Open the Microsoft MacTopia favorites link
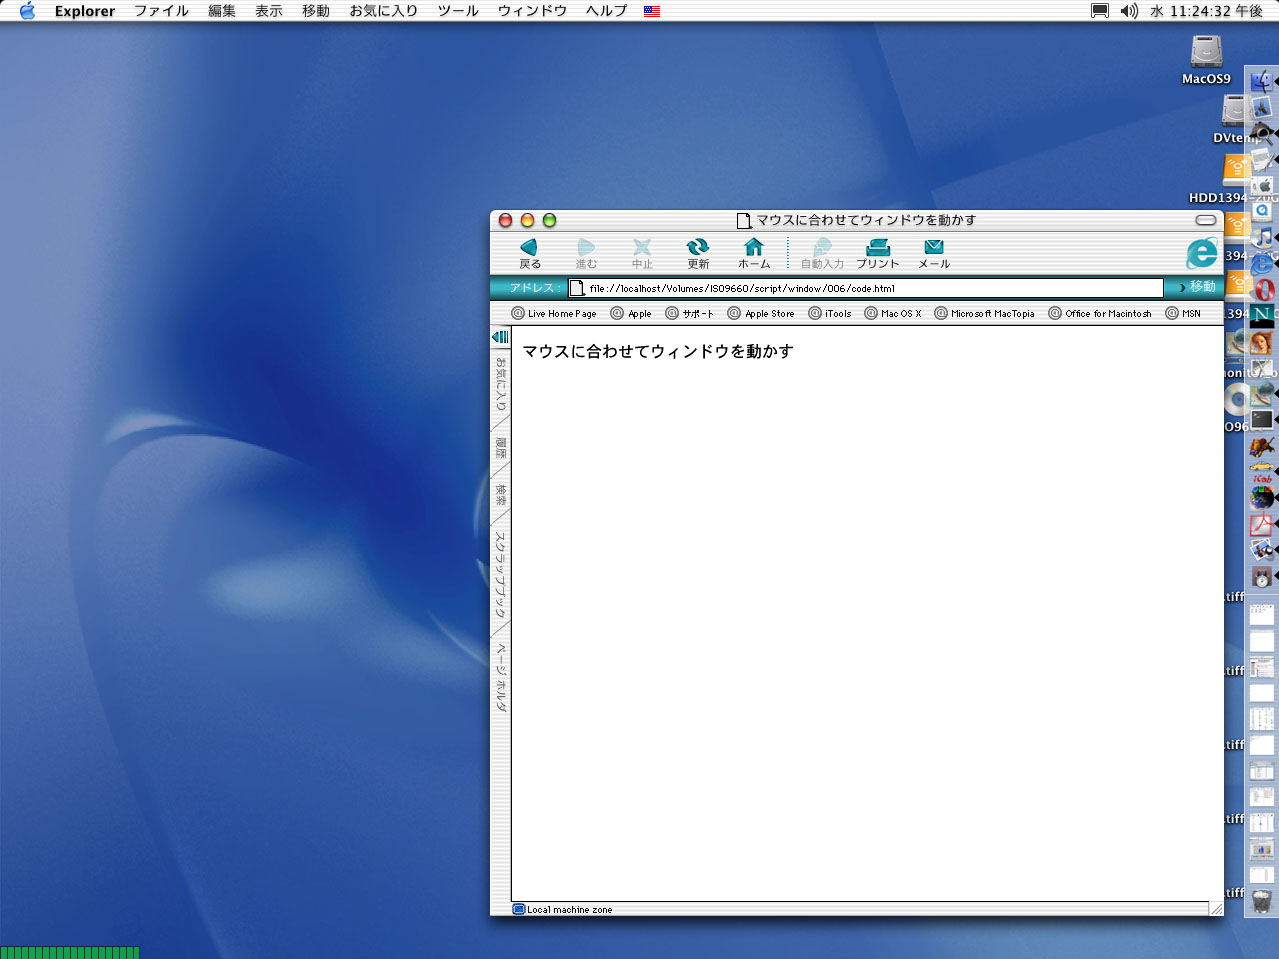The image size is (1279, 959). 985,313
